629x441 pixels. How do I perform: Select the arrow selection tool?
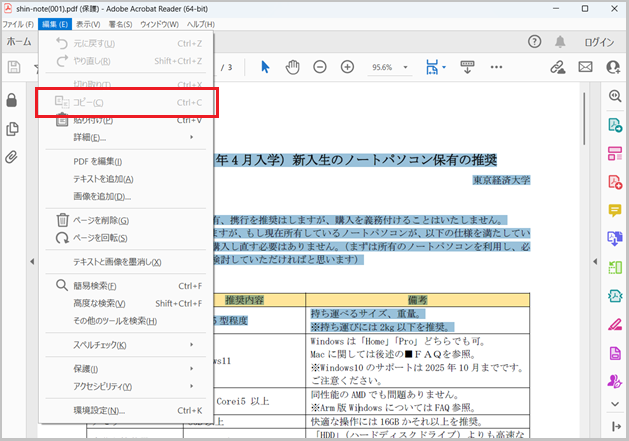coord(265,67)
